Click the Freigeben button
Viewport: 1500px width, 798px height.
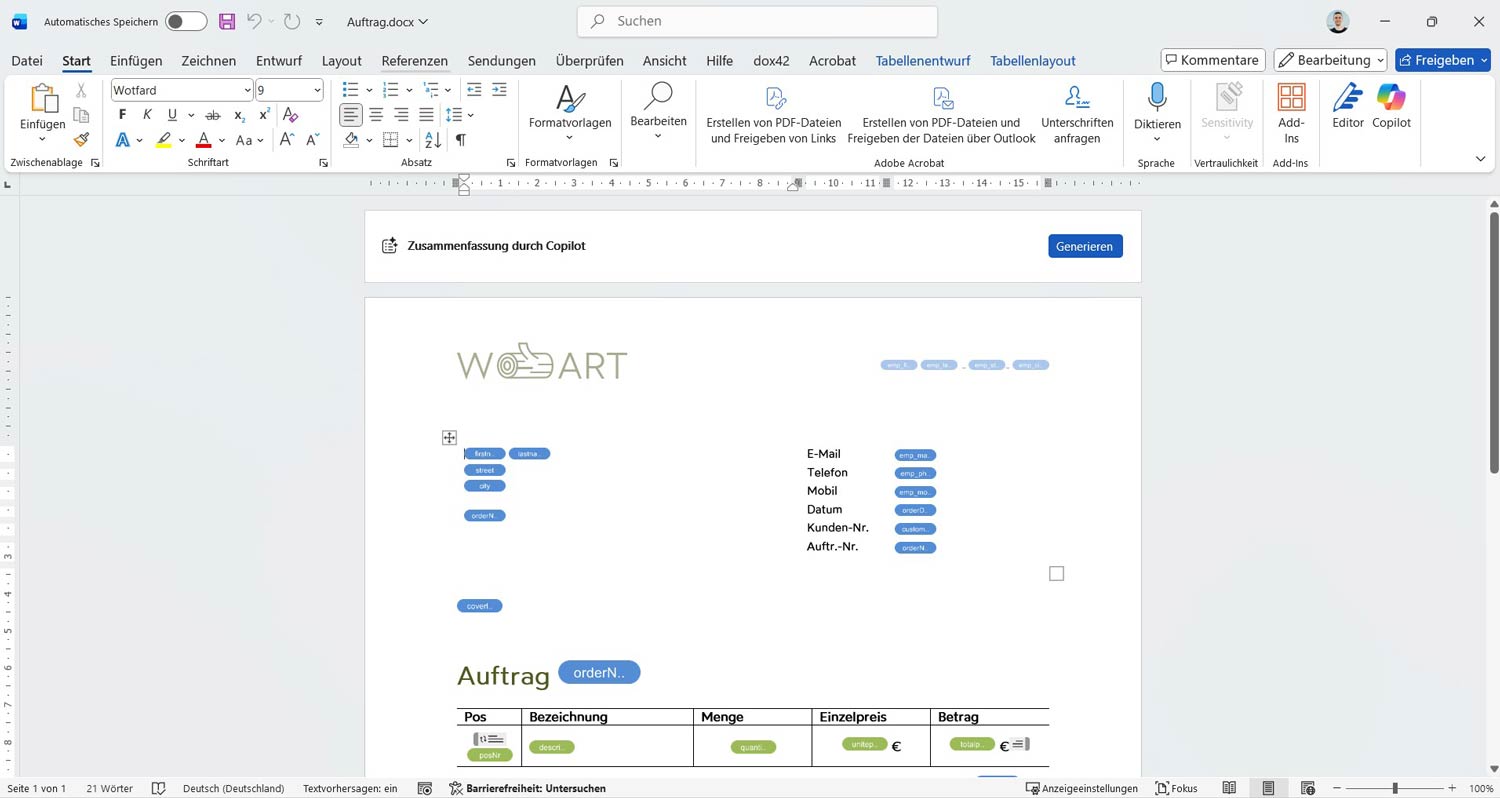tap(1443, 60)
